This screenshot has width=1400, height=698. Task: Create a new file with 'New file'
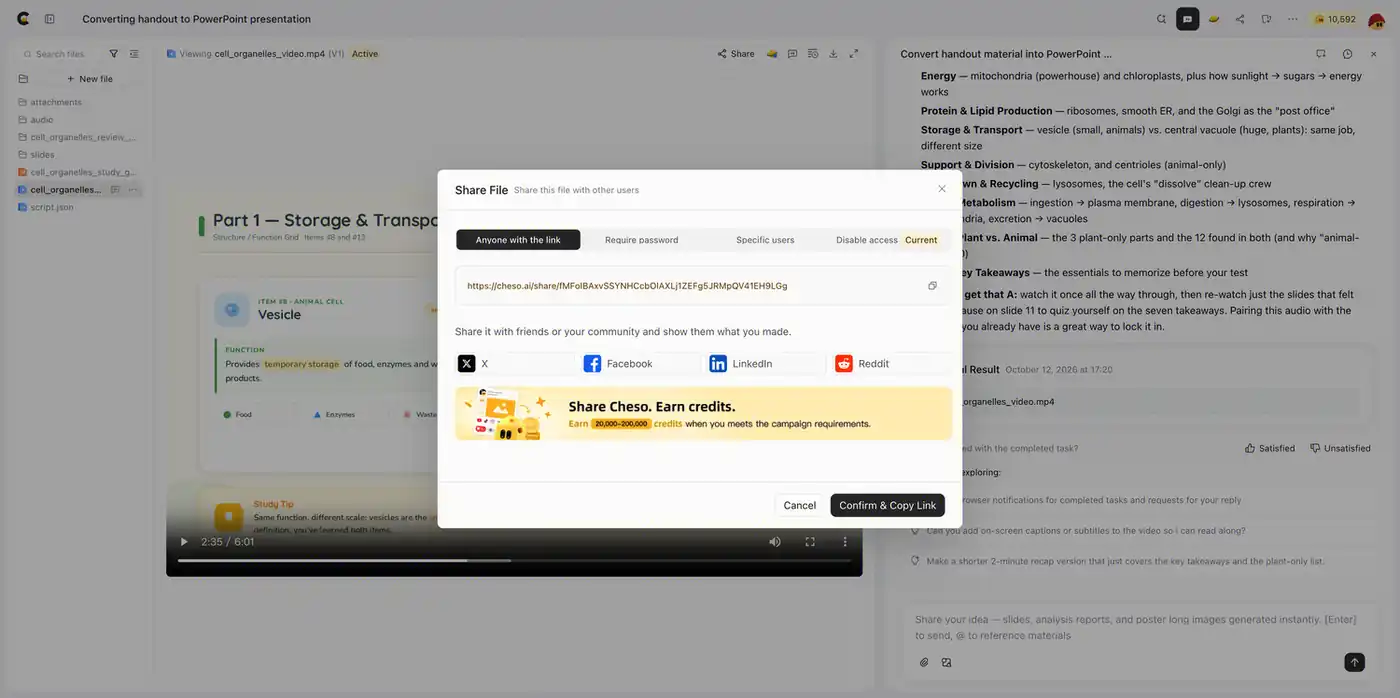(90, 79)
